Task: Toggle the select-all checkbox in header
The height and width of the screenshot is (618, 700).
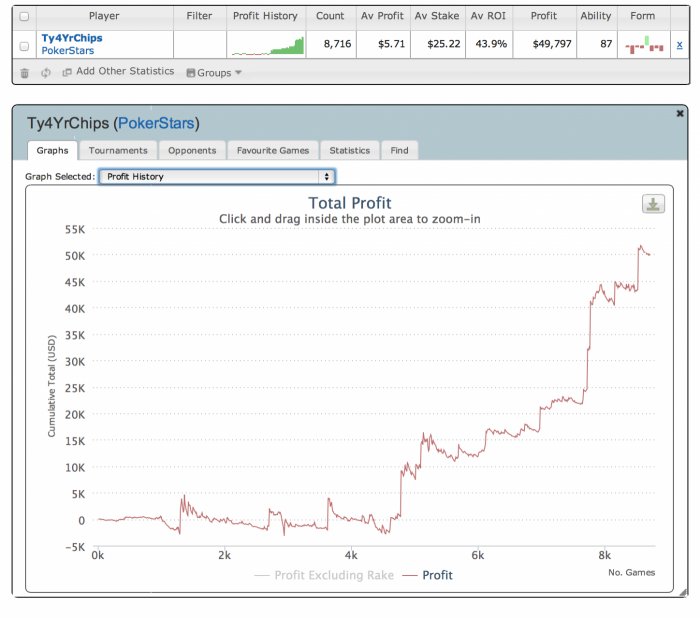Action: pos(25,17)
